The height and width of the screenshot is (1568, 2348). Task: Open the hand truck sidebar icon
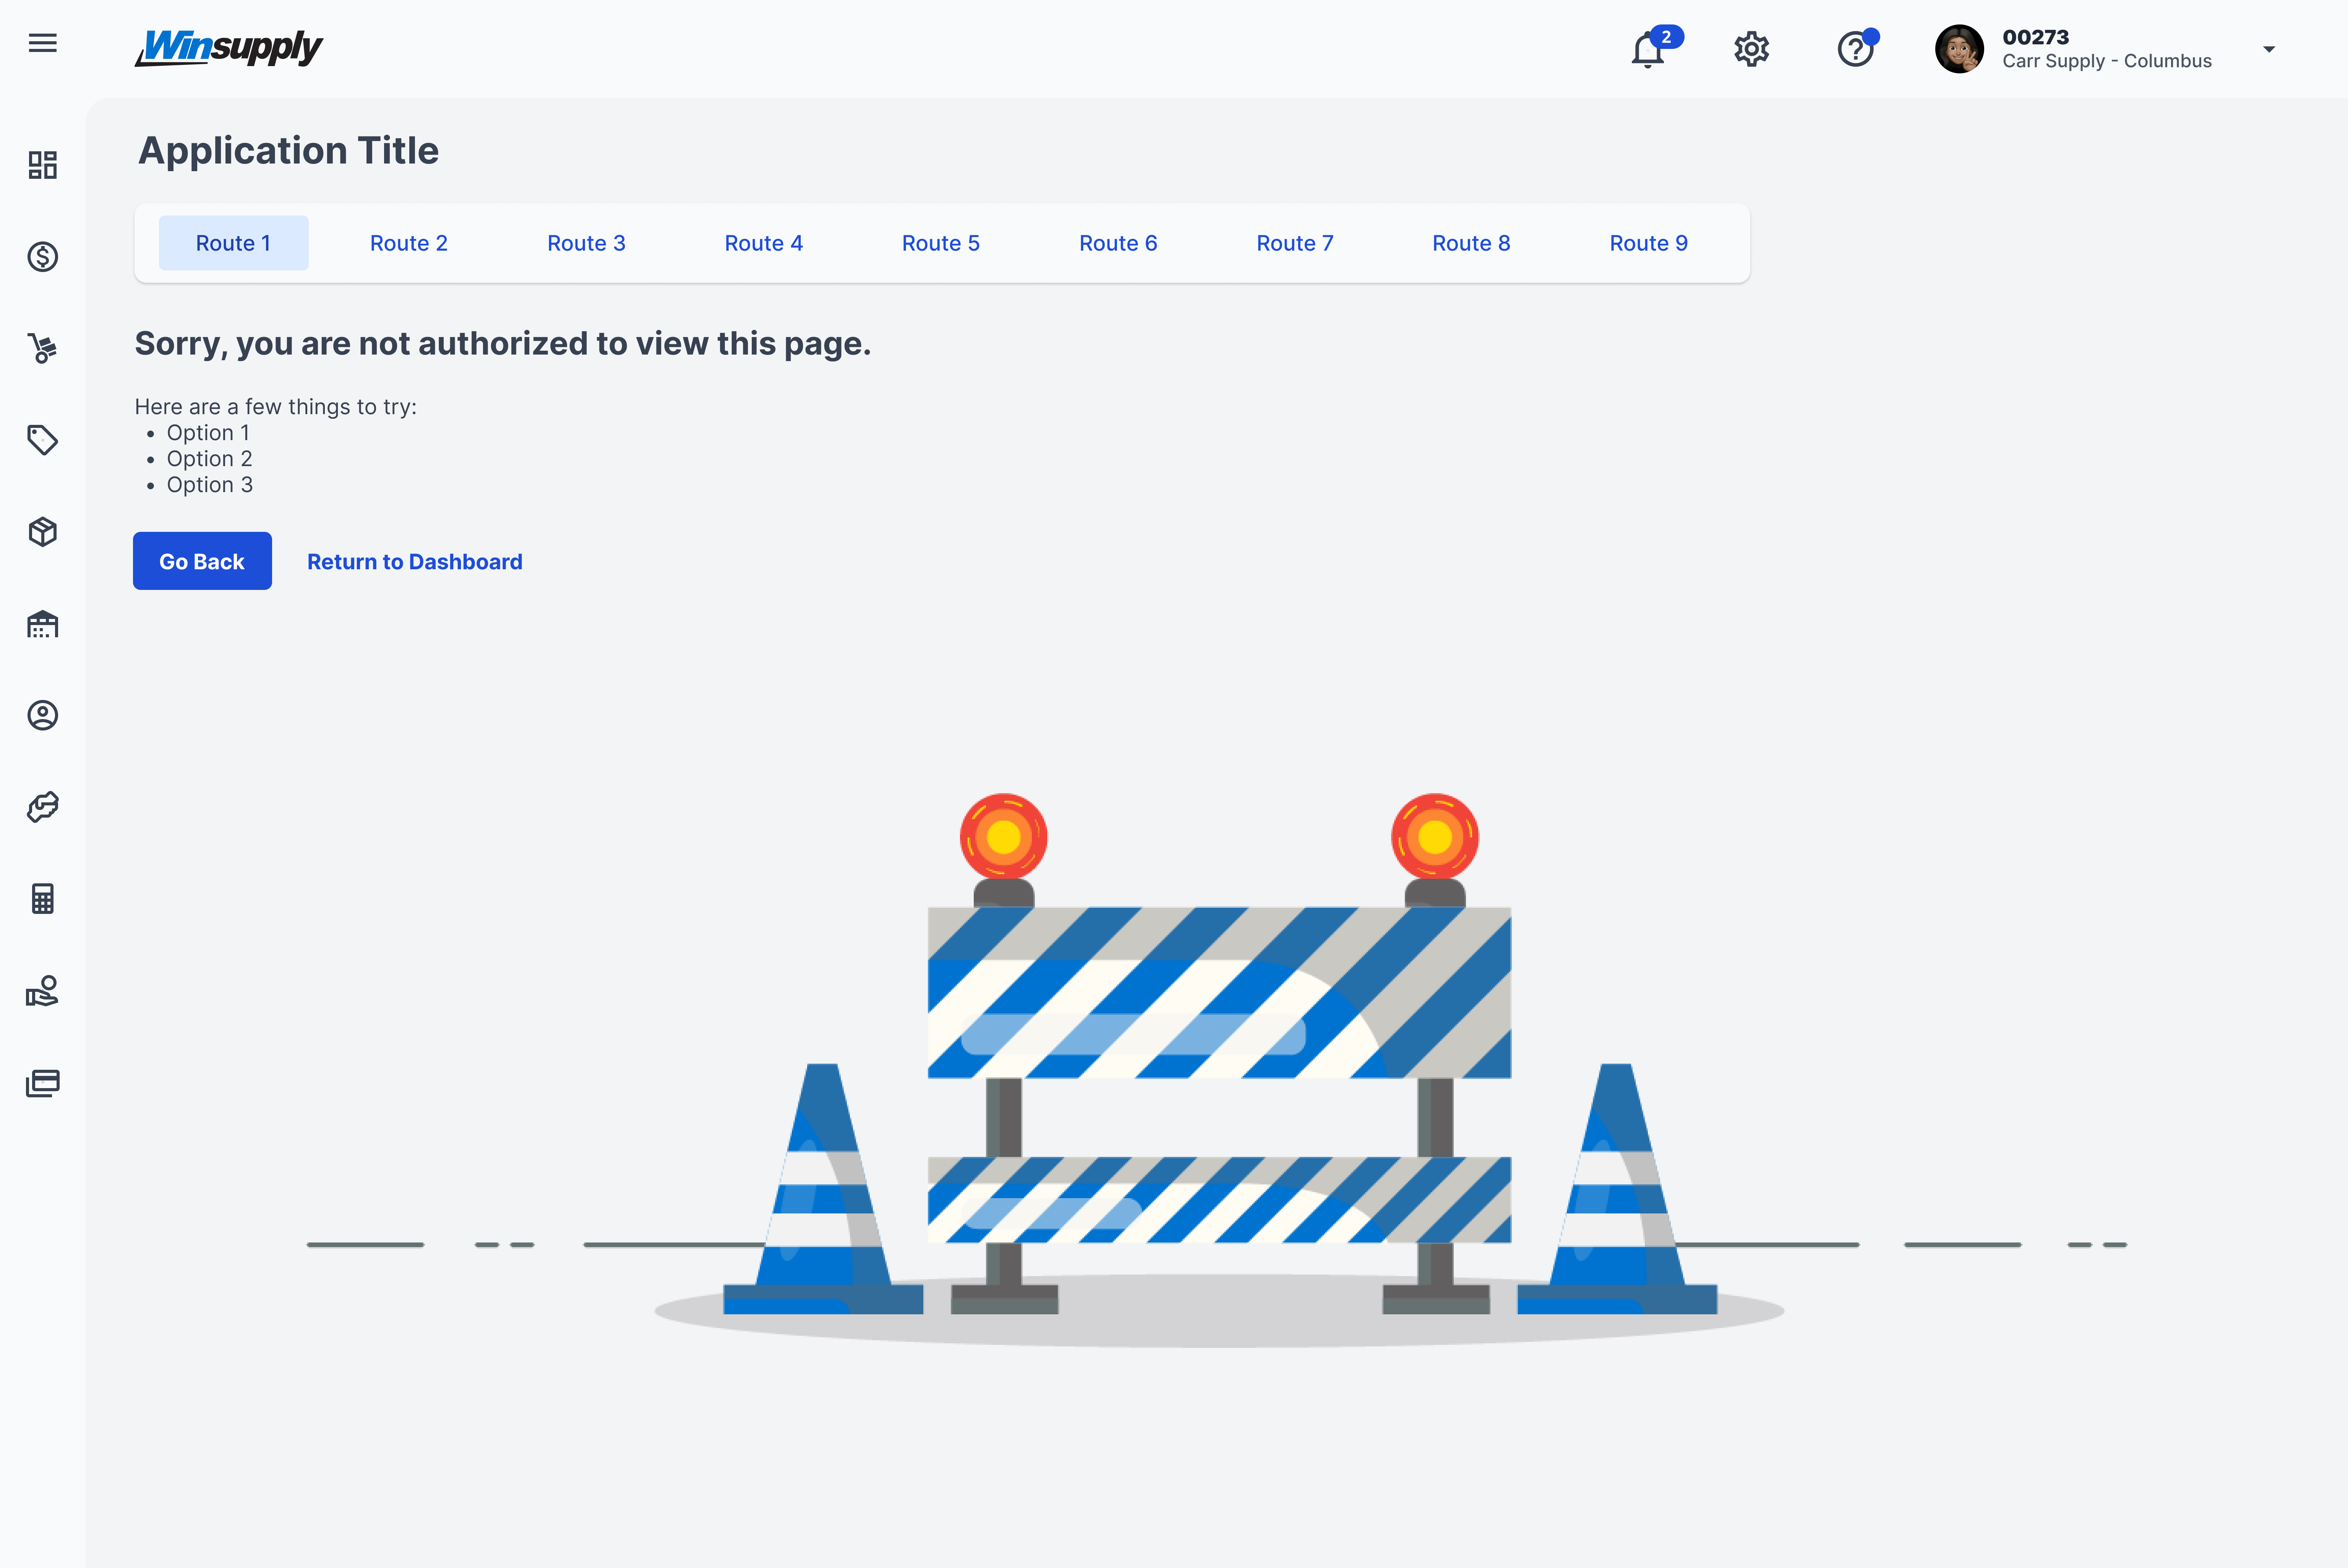pos(42,348)
